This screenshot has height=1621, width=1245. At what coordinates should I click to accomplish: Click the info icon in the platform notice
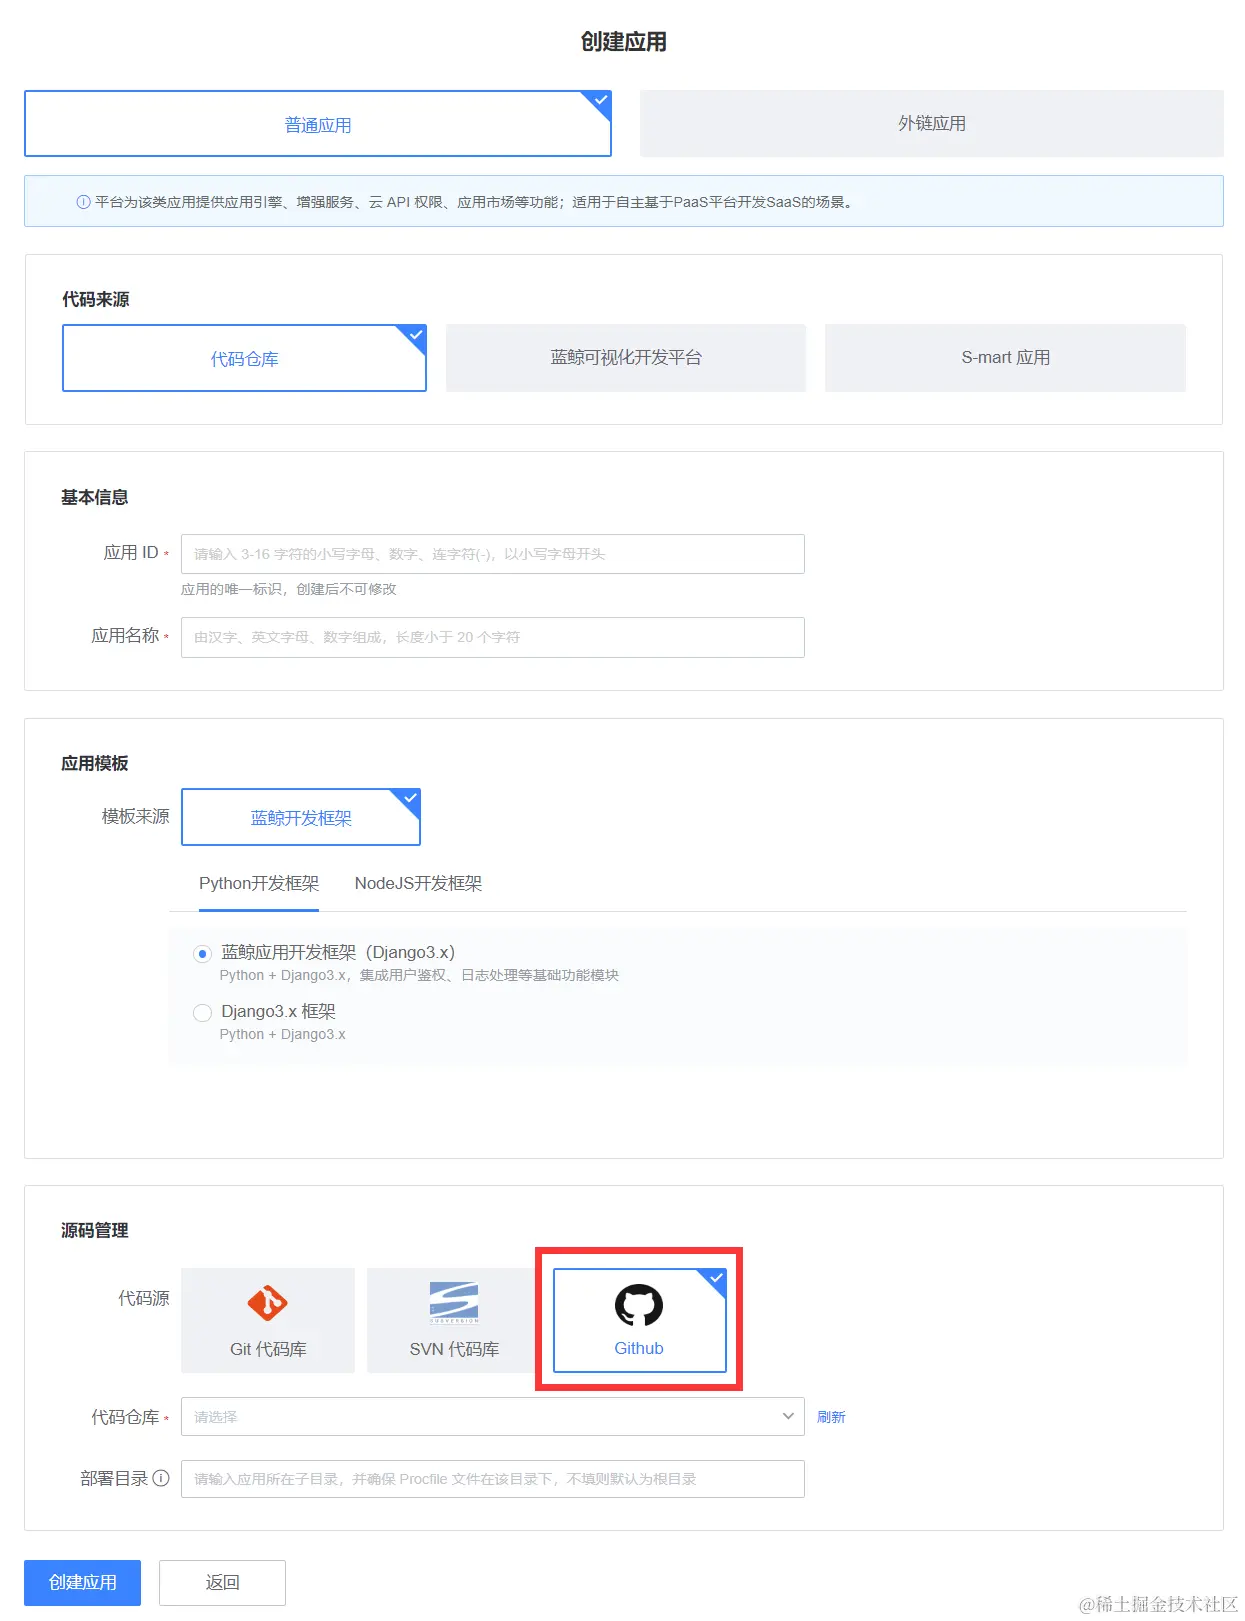pos(83,202)
